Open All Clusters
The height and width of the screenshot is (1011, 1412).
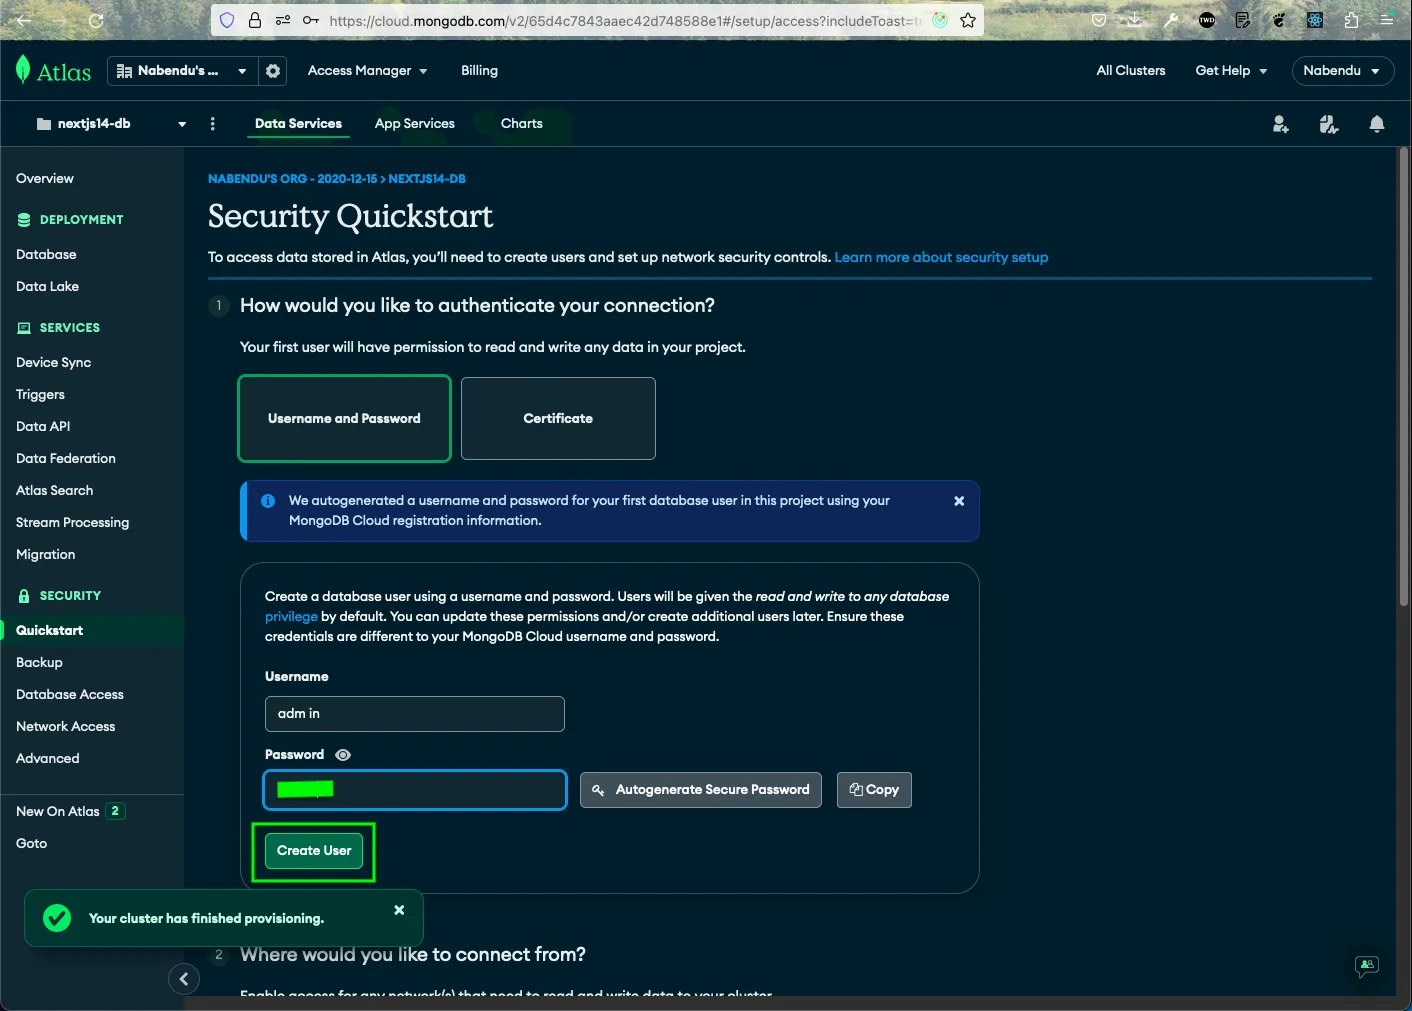click(1131, 71)
